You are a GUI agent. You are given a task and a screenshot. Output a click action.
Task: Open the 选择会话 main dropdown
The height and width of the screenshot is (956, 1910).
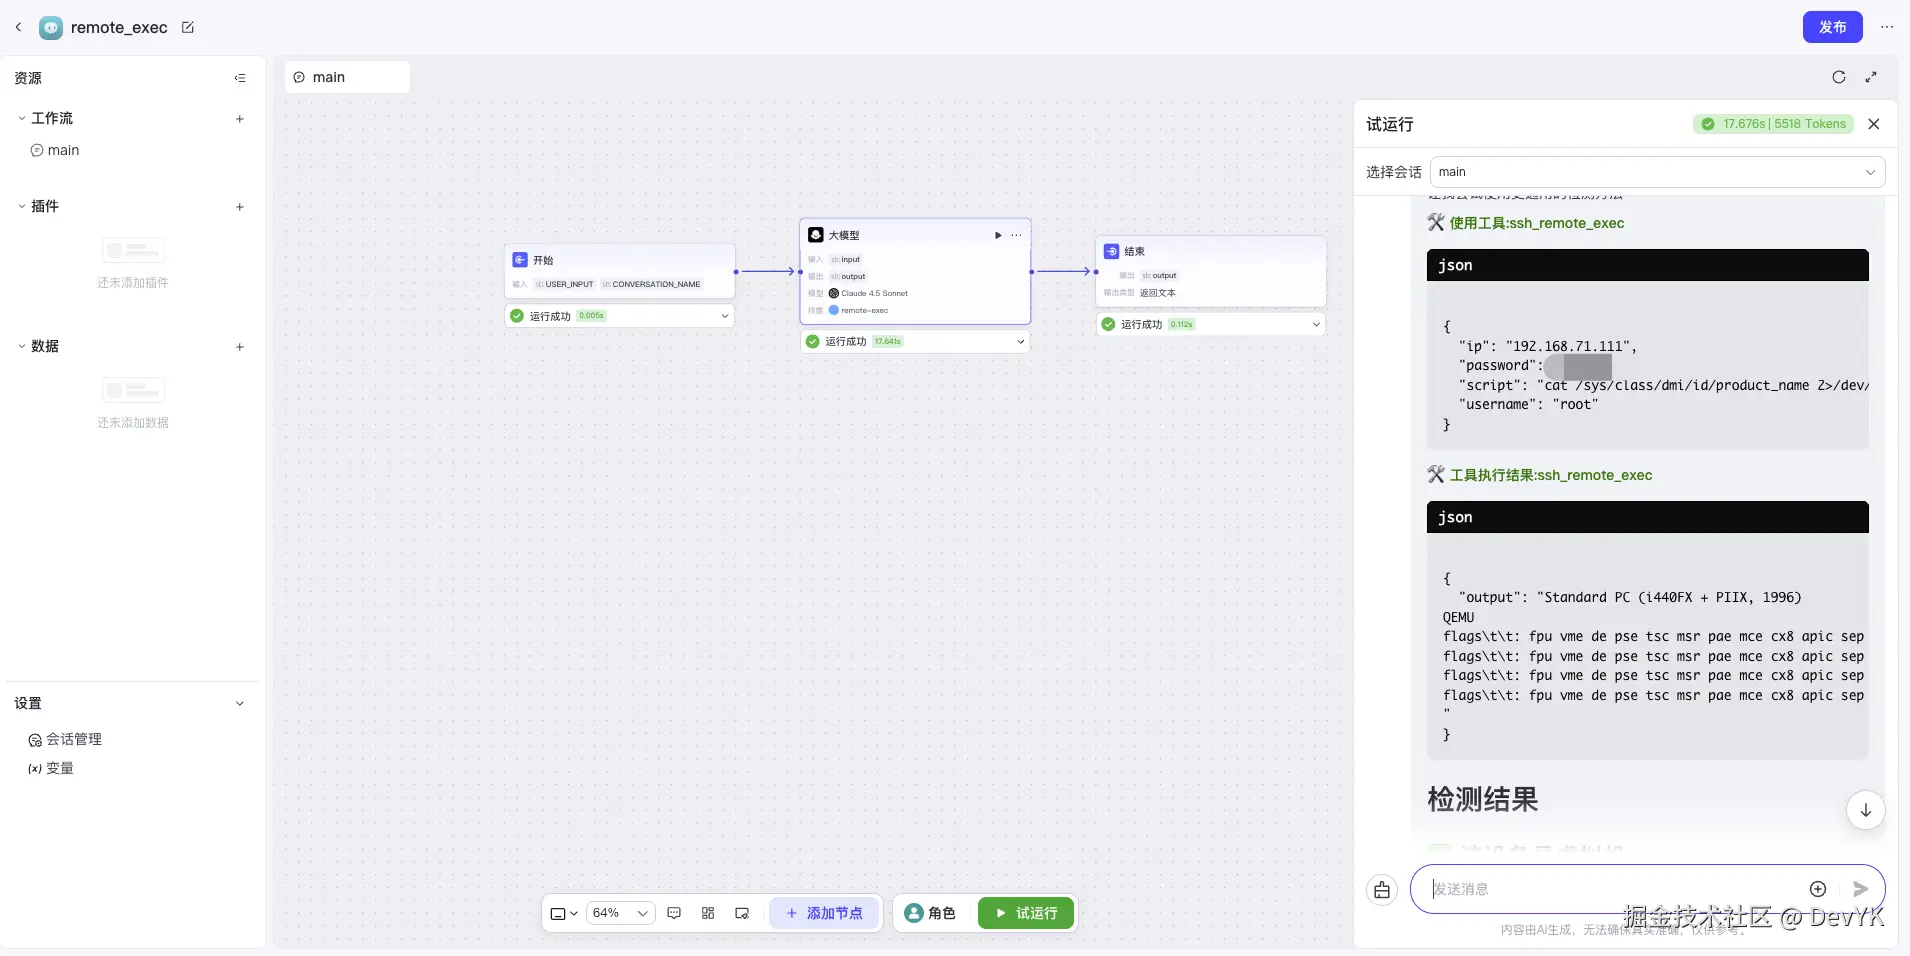[1657, 172]
